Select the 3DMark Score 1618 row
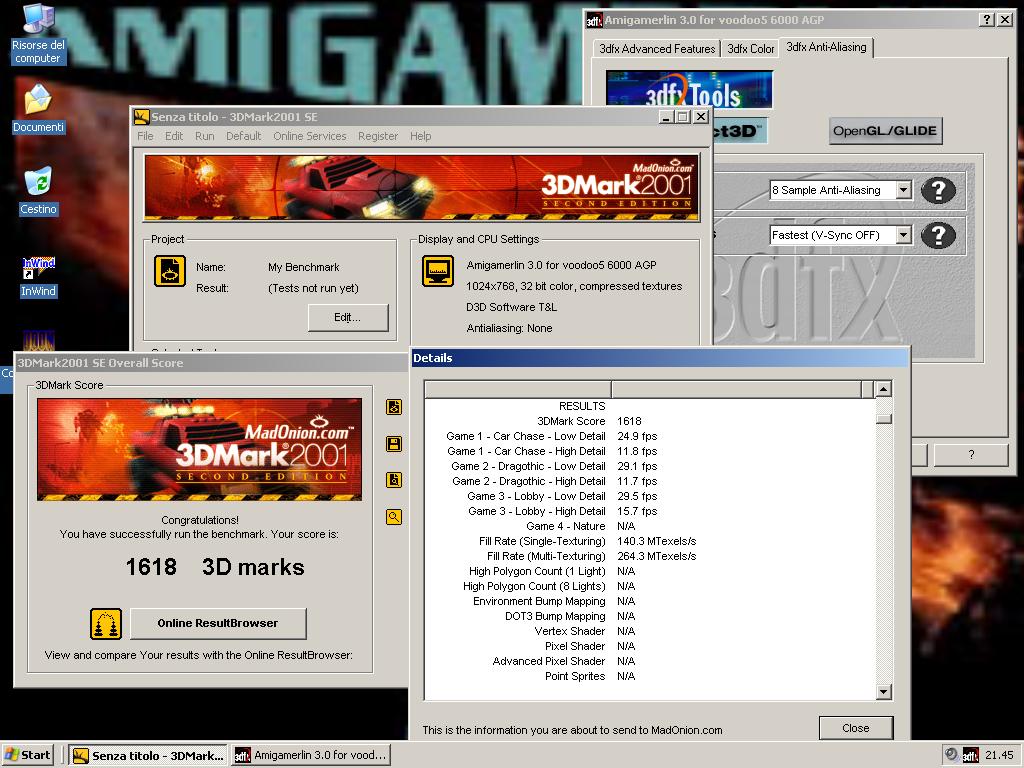This screenshot has width=1024, height=768. click(650, 421)
